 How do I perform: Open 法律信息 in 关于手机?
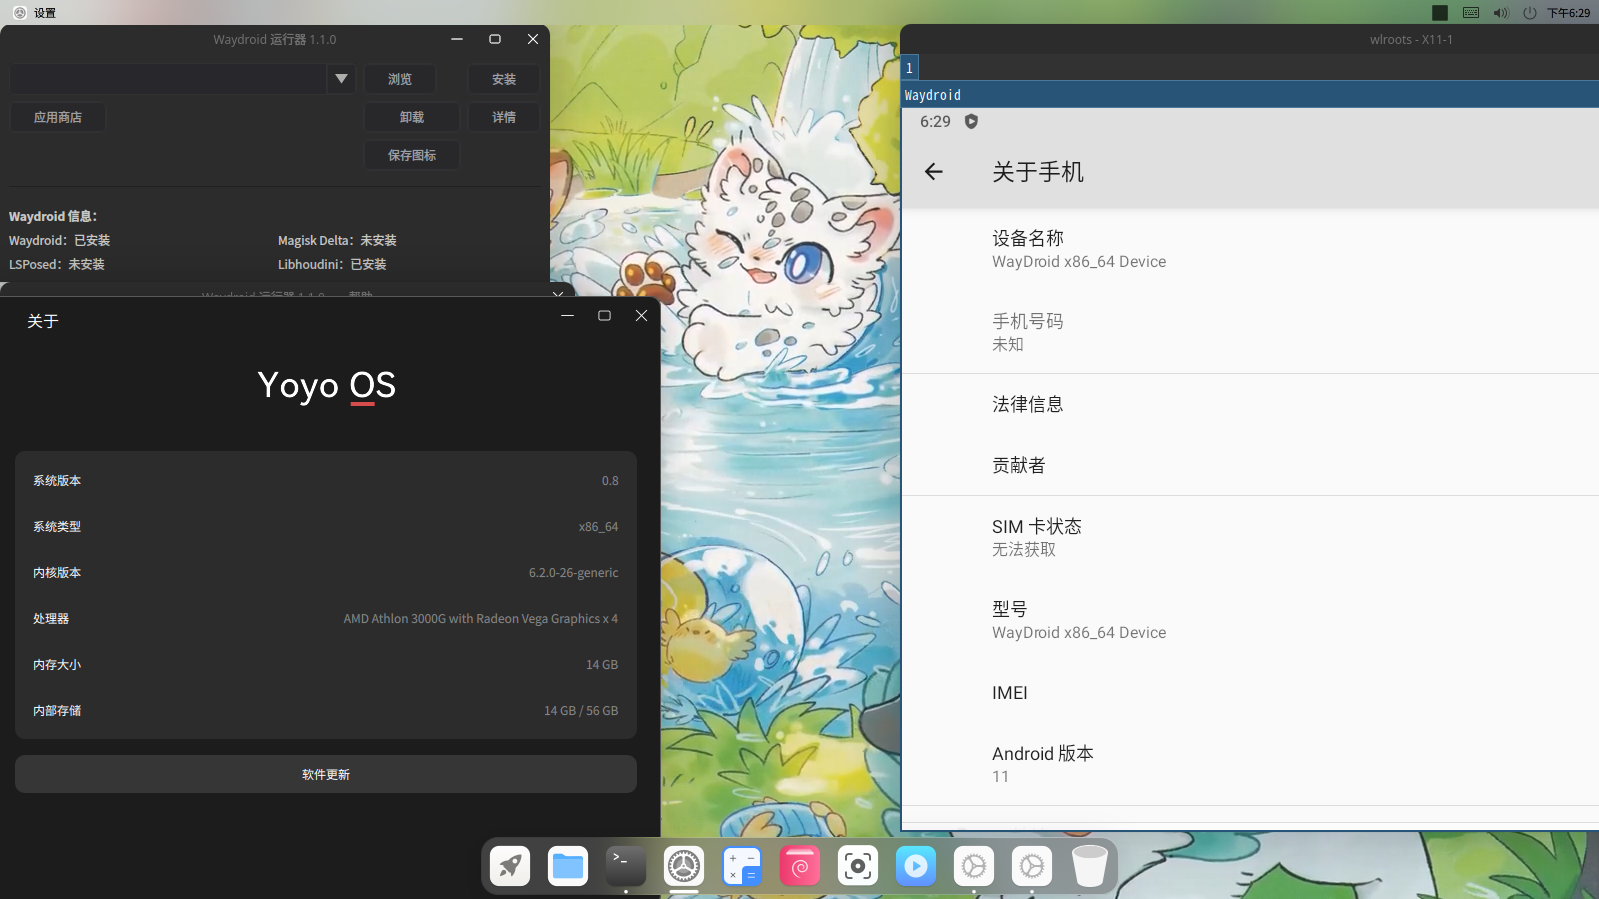[x=1250, y=404]
